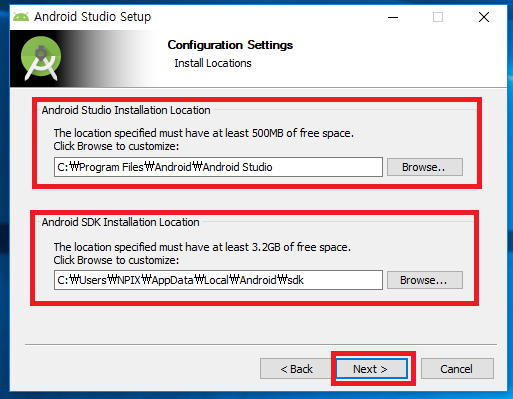Minimize the Android Studio Setup window
This screenshot has width=513, height=399.
click(393, 17)
